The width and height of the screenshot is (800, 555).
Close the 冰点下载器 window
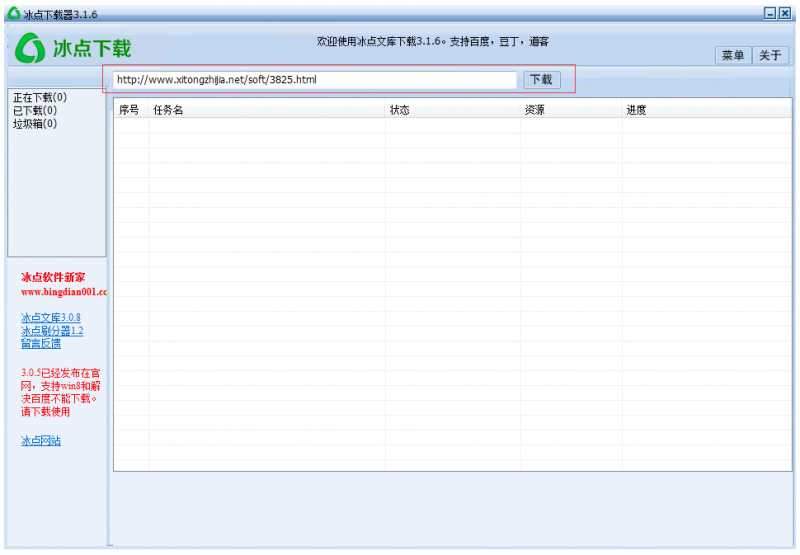point(785,13)
